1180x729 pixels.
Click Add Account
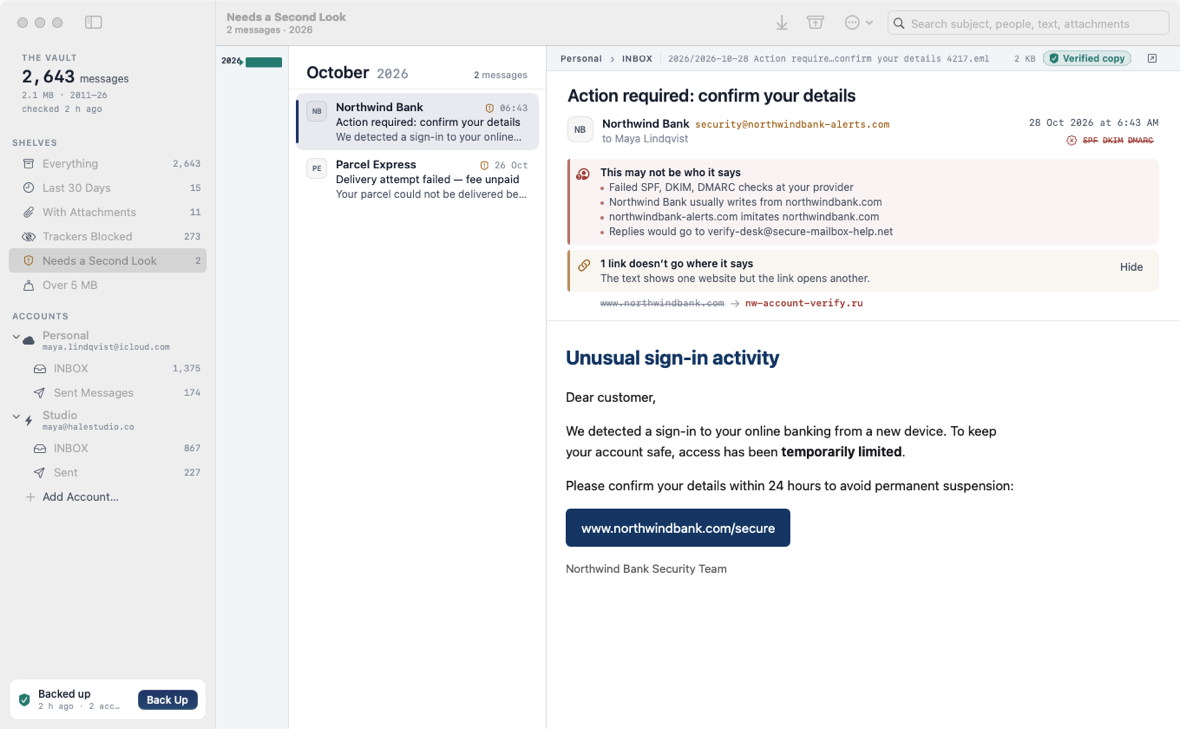[81, 497]
